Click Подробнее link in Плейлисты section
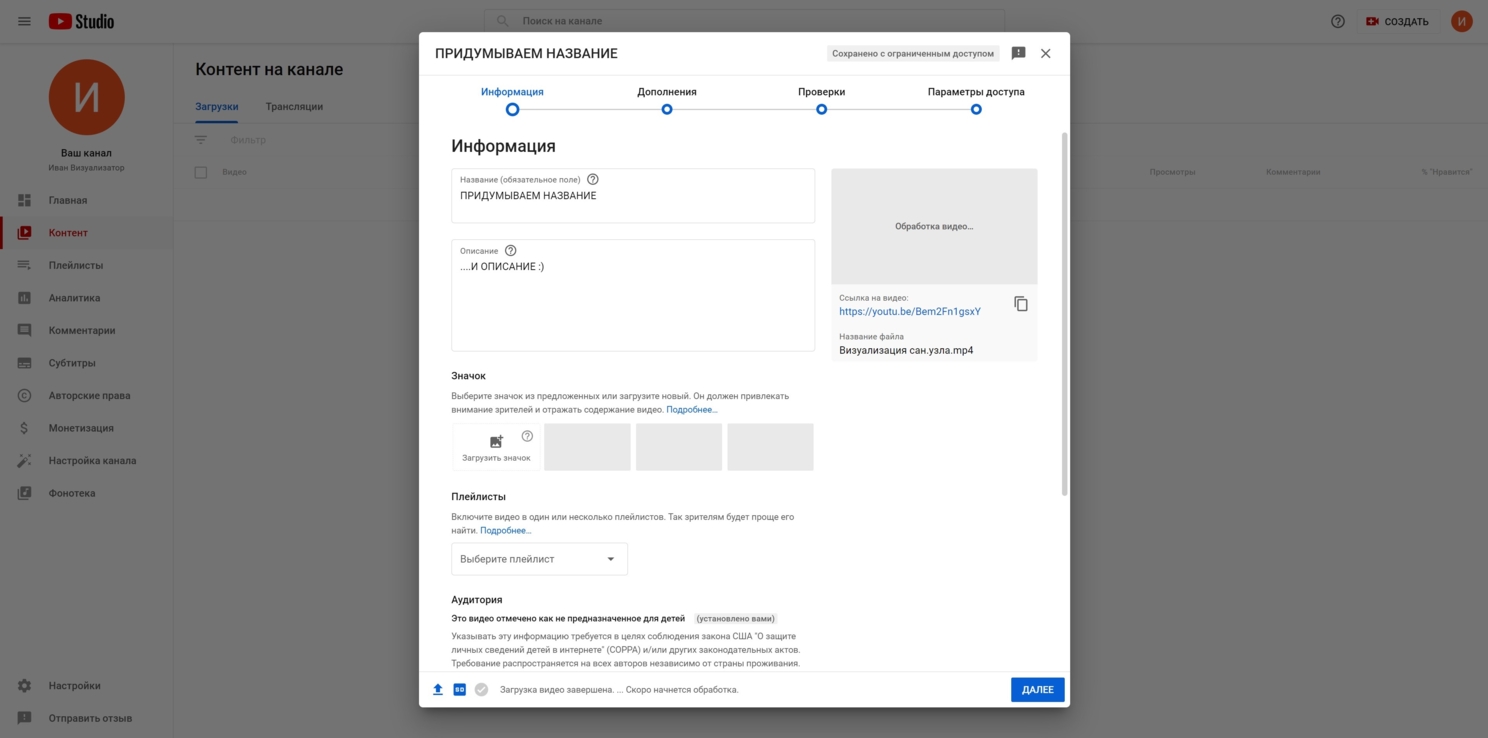The width and height of the screenshot is (1488, 738). click(506, 531)
